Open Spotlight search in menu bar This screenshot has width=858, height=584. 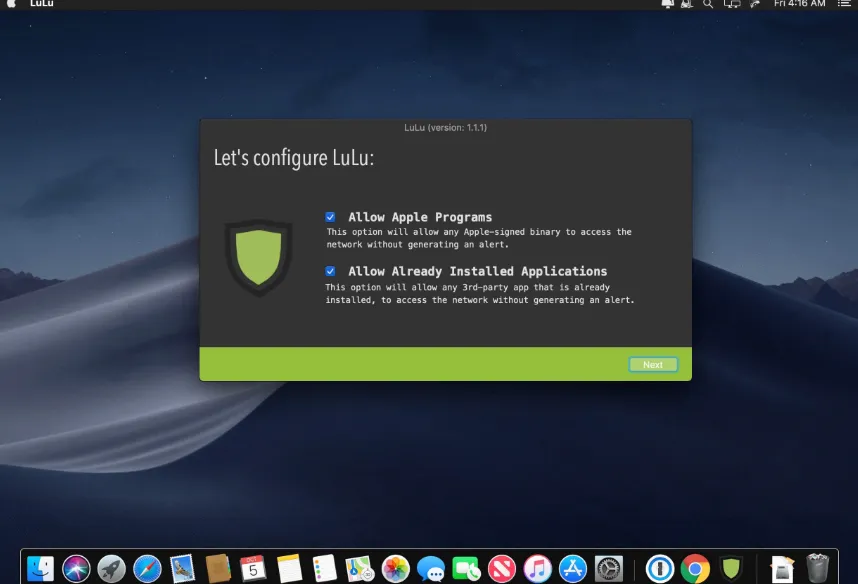pyautogui.click(x=708, y=4)
